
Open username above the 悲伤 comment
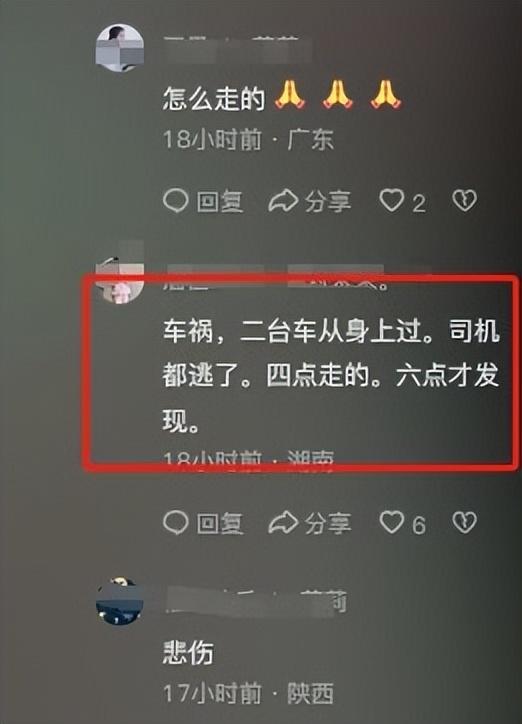(x=255, y=601)
